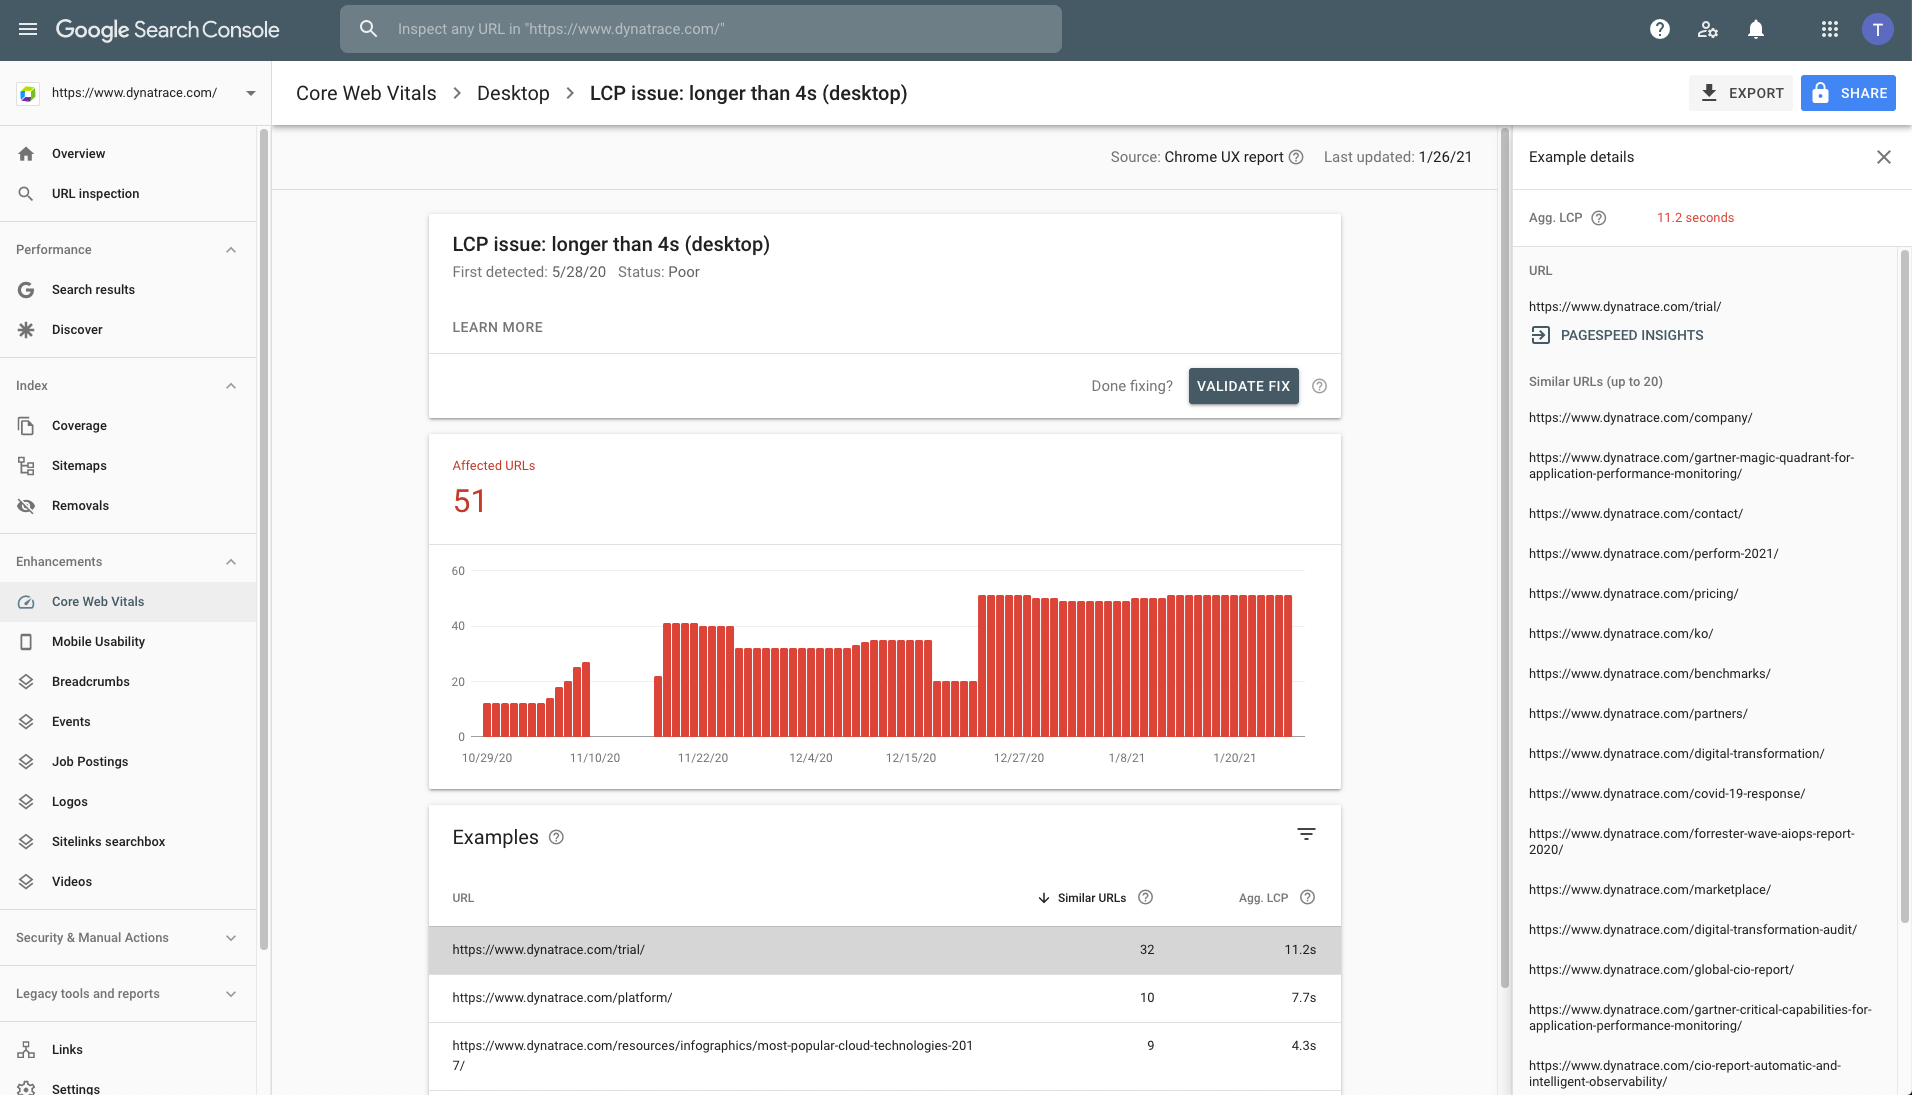Click help icon beside Agg. LCP column header
Screen dimensions: 1912x1095
click(x=1307, y=897)
